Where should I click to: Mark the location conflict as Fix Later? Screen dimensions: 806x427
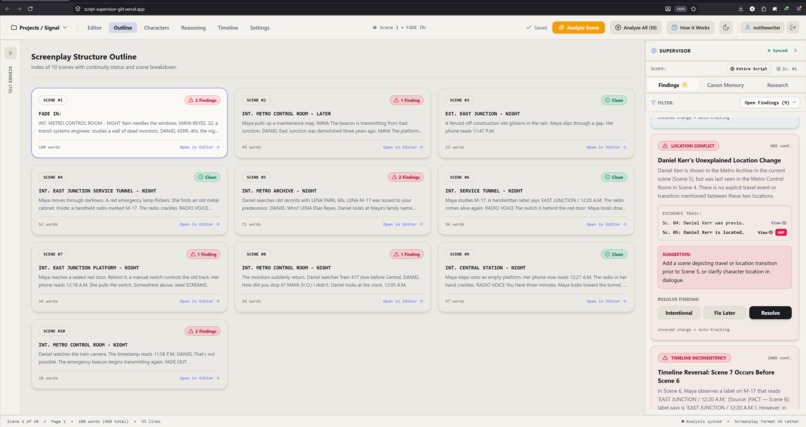click(x=724, y=313)
